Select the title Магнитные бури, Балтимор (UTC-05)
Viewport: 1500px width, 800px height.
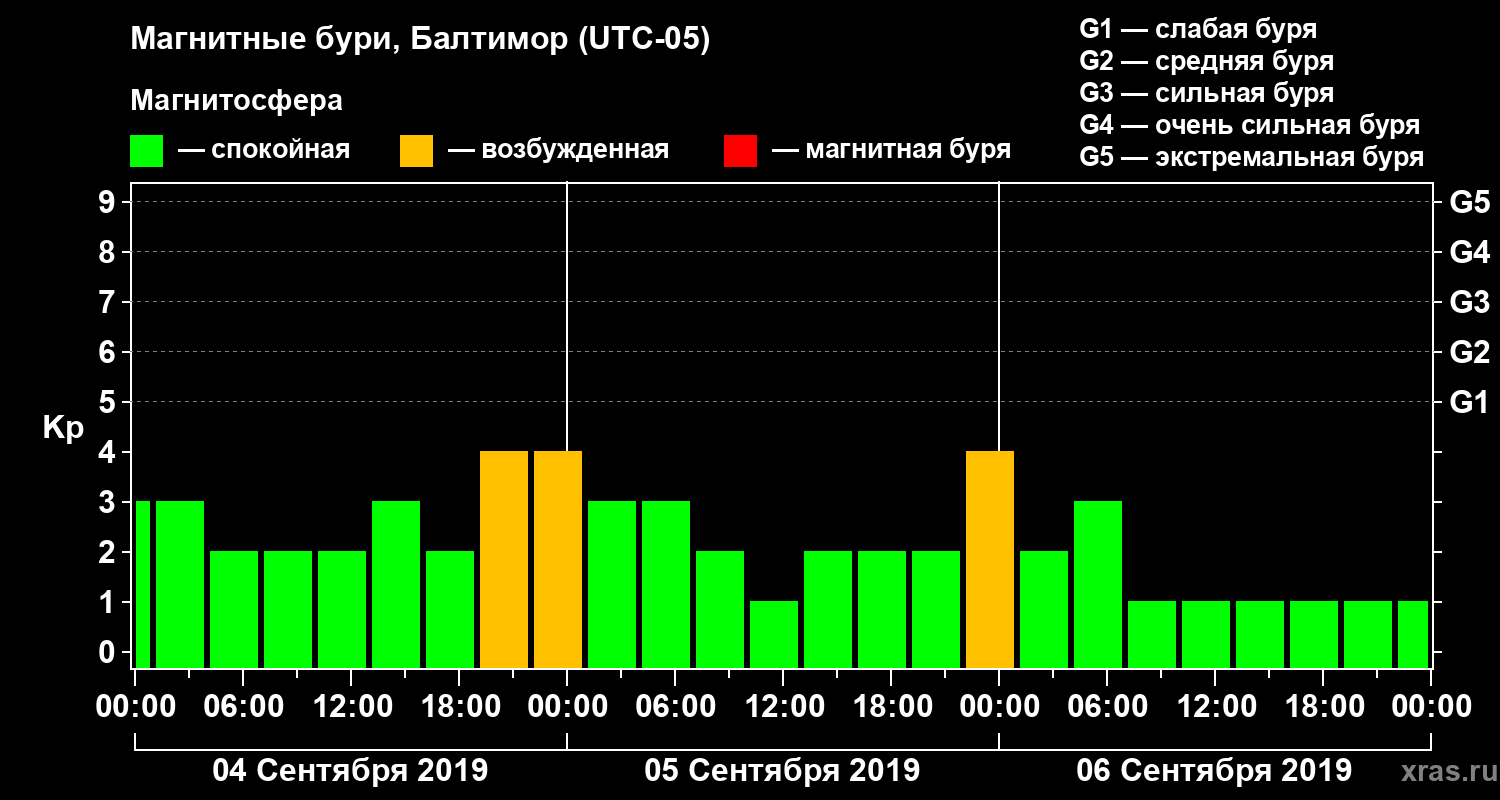click(x=420, y=40)
